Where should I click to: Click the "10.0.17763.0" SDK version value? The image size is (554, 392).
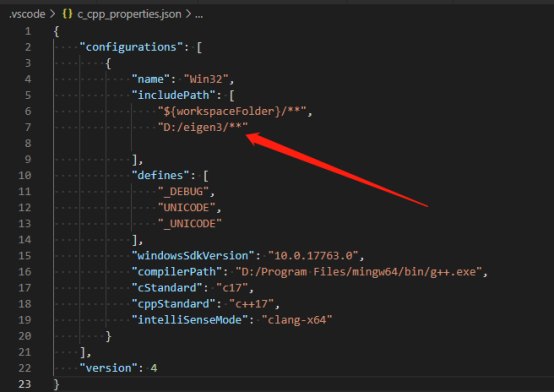click(x=313, y=256)
